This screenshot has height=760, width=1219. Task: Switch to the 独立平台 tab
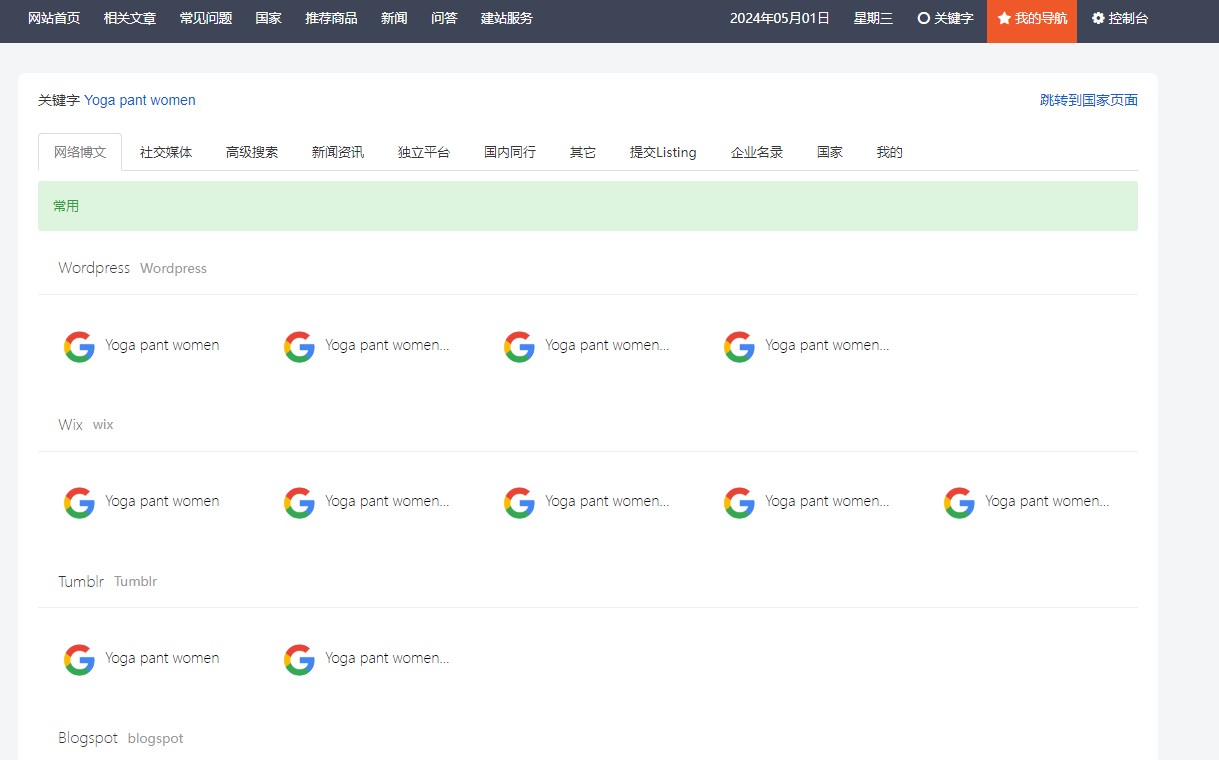[x=424, y=152]
